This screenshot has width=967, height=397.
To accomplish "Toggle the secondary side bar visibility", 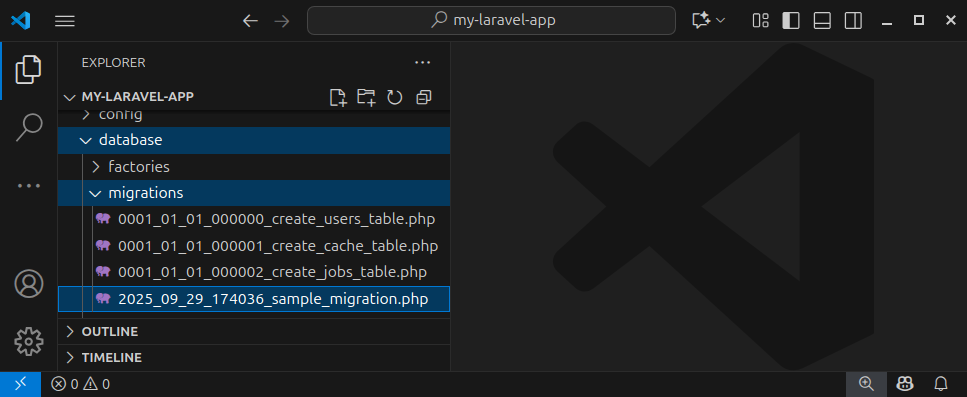I will 853,21.
